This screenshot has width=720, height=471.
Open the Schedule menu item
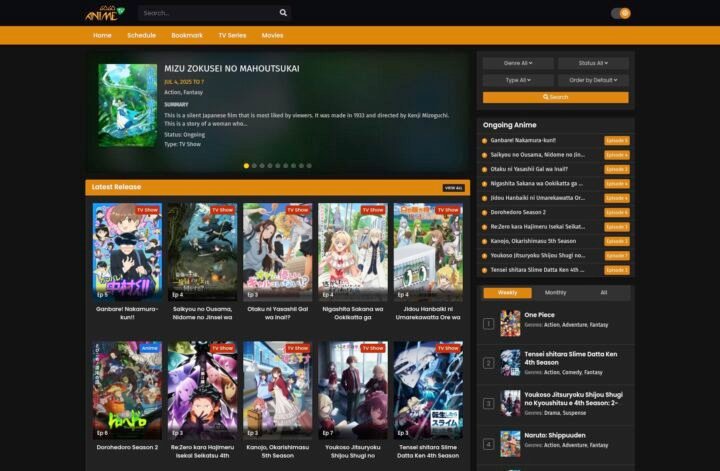point(141,35)
